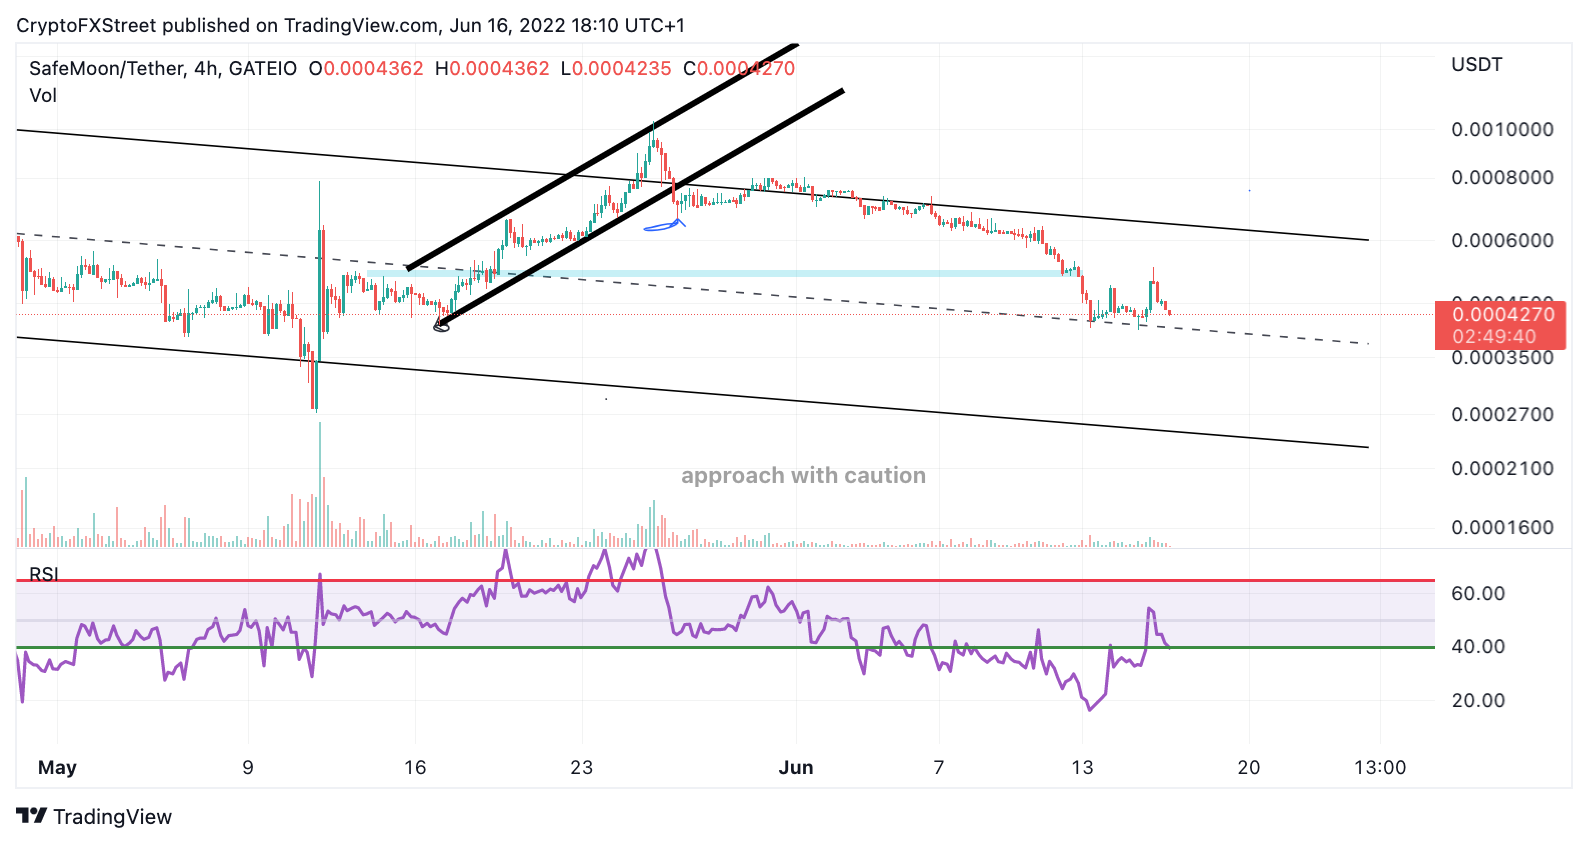This screenshot has height=844, width=1588.
Task: Click the TradingView logo icon
Action: point(31,816)
